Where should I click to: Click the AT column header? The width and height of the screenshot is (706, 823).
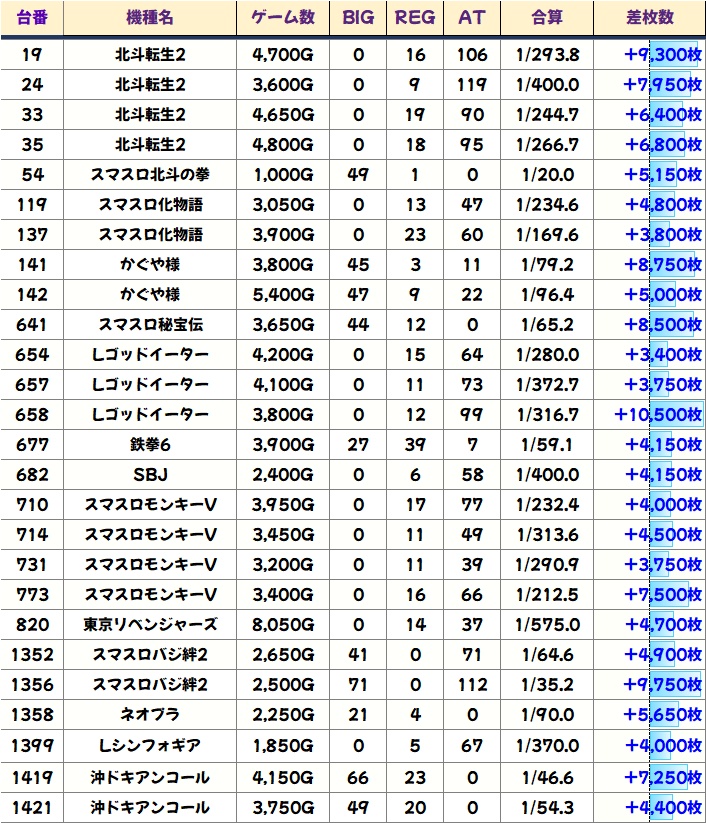471,18
